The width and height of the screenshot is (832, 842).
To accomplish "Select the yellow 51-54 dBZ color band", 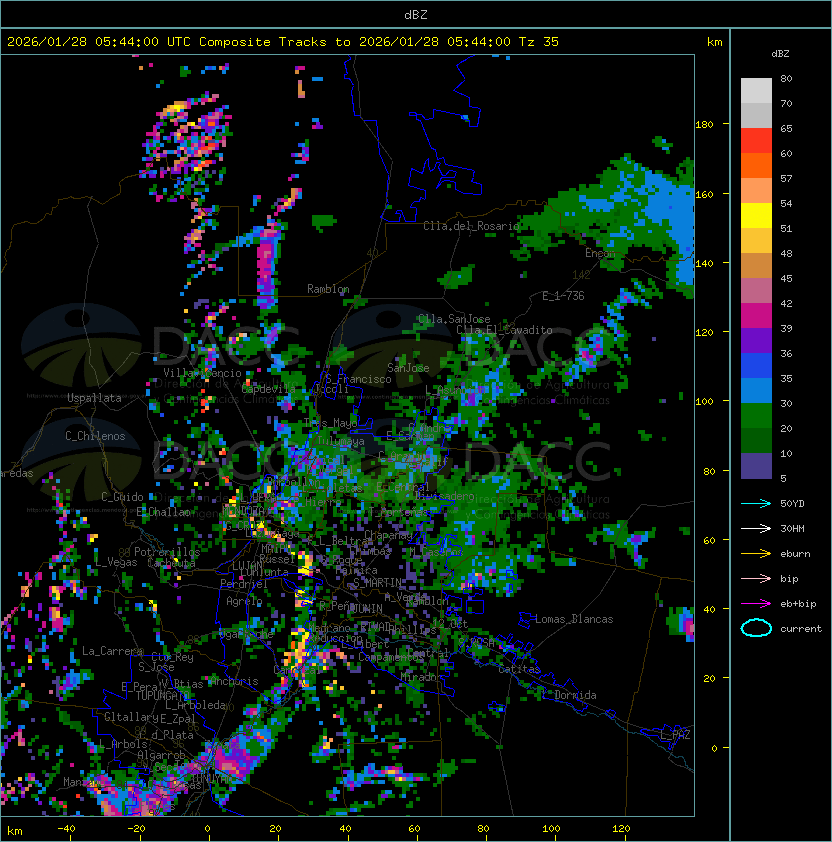I will coord(756,216).
